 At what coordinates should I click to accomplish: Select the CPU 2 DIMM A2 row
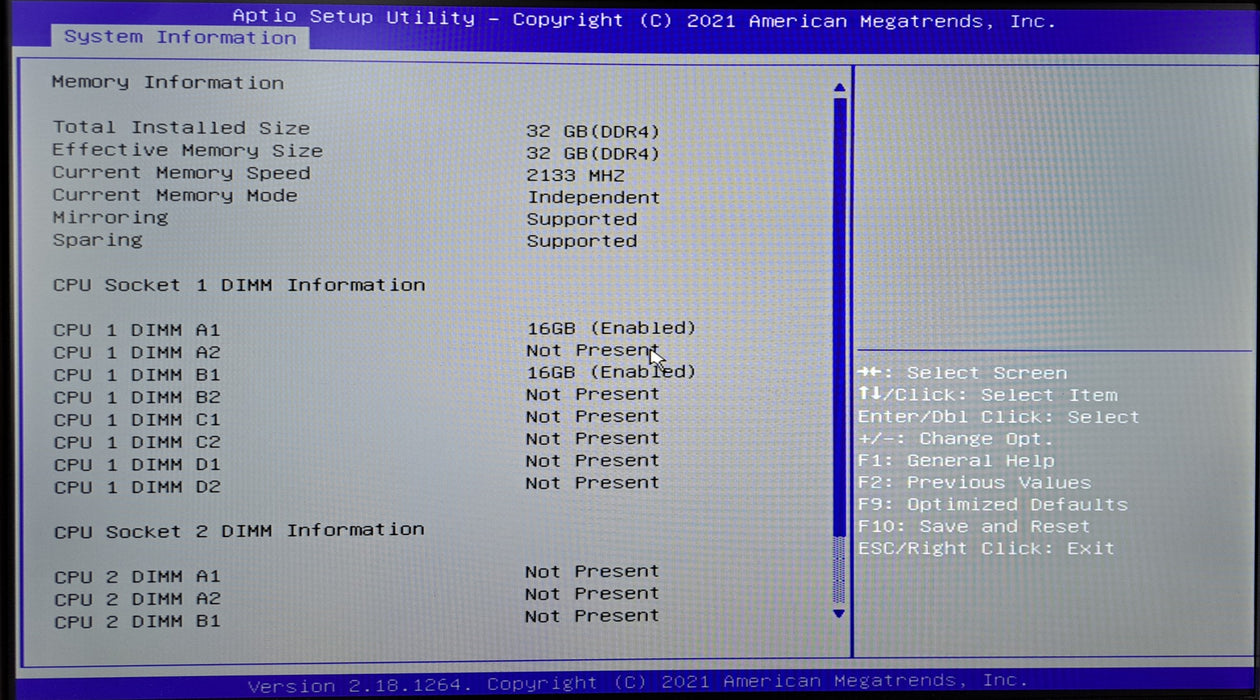coord(356,598)
